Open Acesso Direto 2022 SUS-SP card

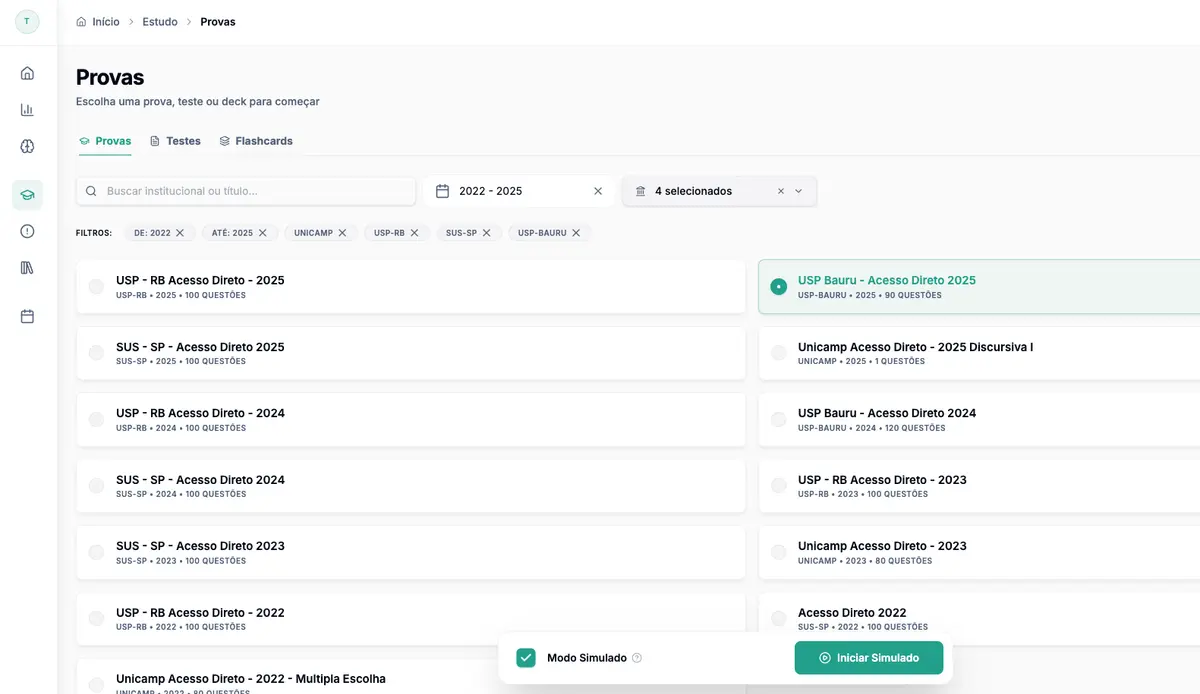pyautogui.click(x=979, y=619)
